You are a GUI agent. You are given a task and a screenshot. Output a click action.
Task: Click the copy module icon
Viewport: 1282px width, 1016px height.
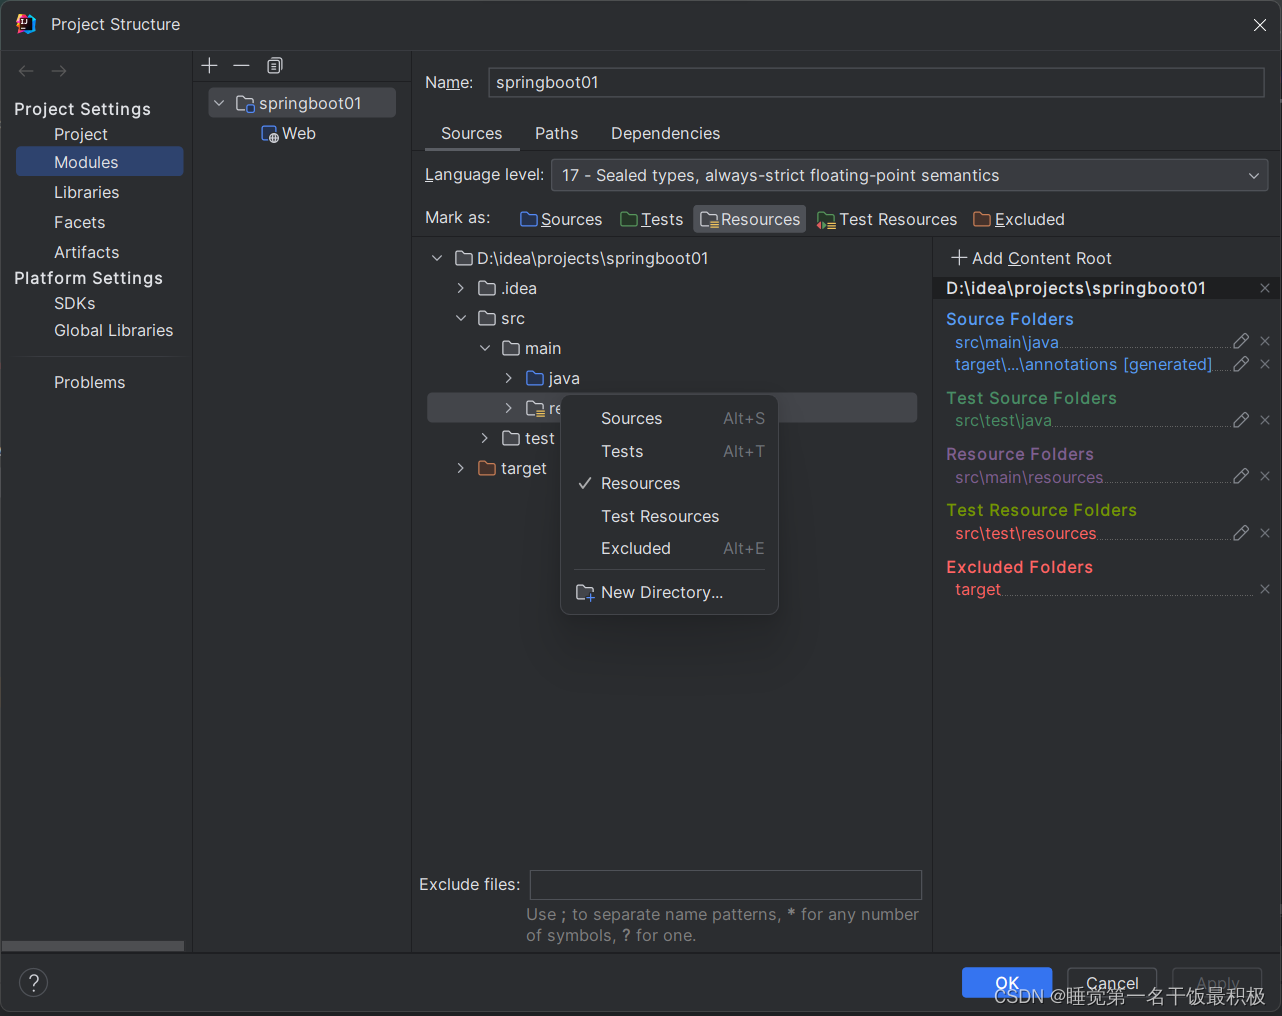click(x=274, y=65)
